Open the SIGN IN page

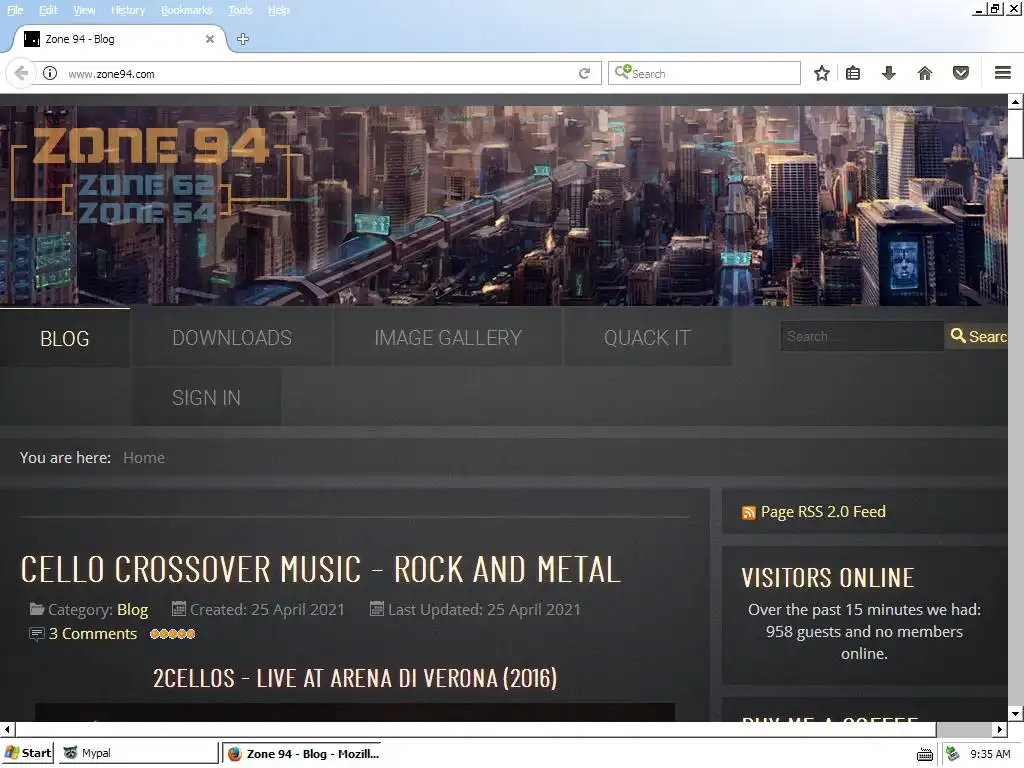point(206,397)
